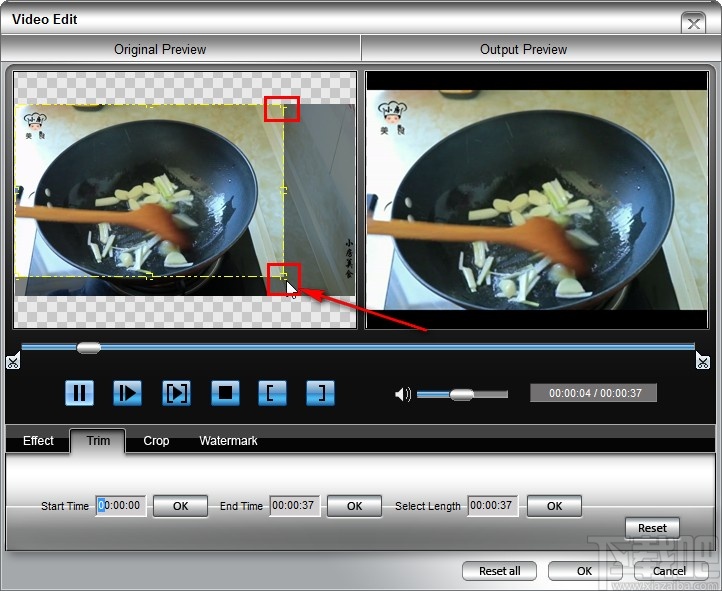Click the output preview video image
Image resolution: width=722 pixels, height=591 pixels.
537,200
